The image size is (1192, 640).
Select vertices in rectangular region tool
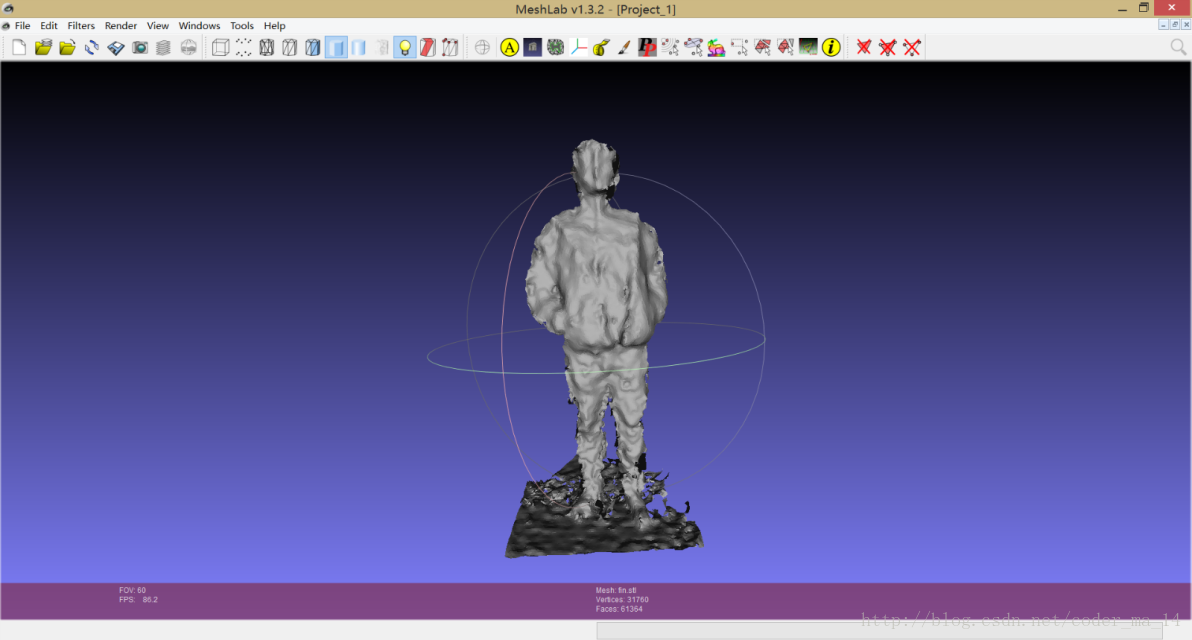click(739, 47)
